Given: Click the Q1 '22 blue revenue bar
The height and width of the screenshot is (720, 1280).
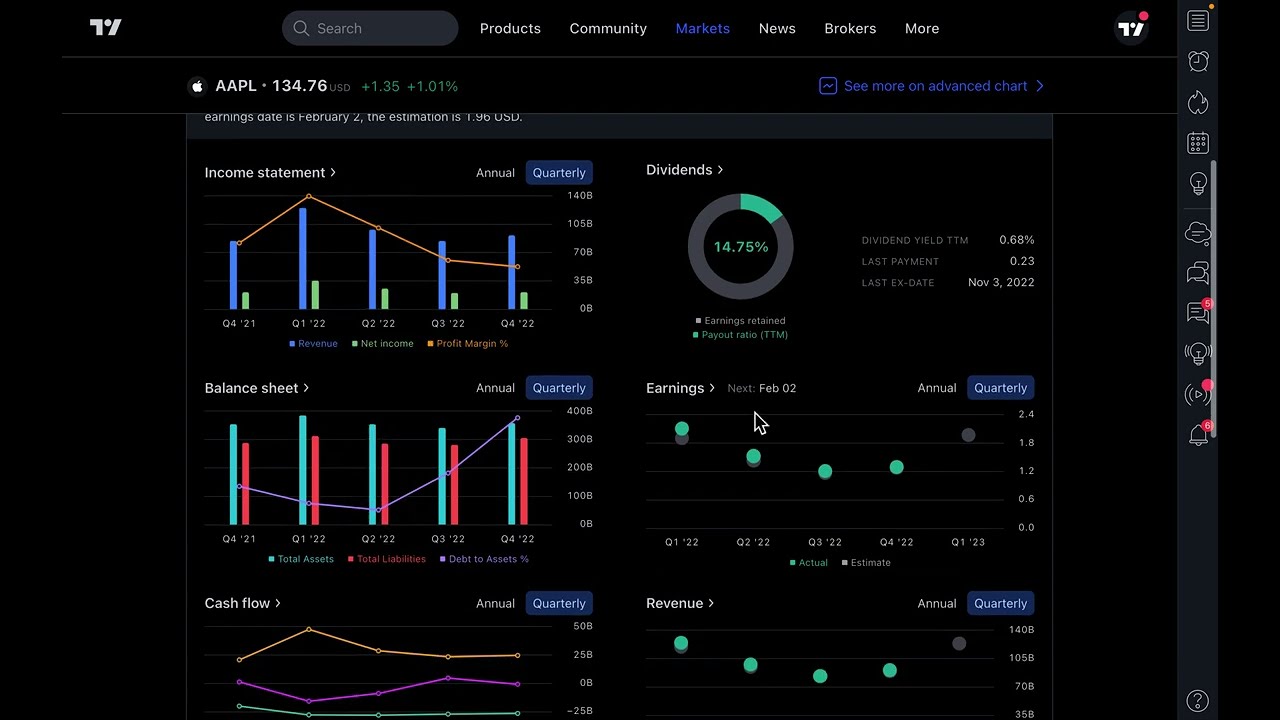Looking at the screenshot, I should 303,258.
